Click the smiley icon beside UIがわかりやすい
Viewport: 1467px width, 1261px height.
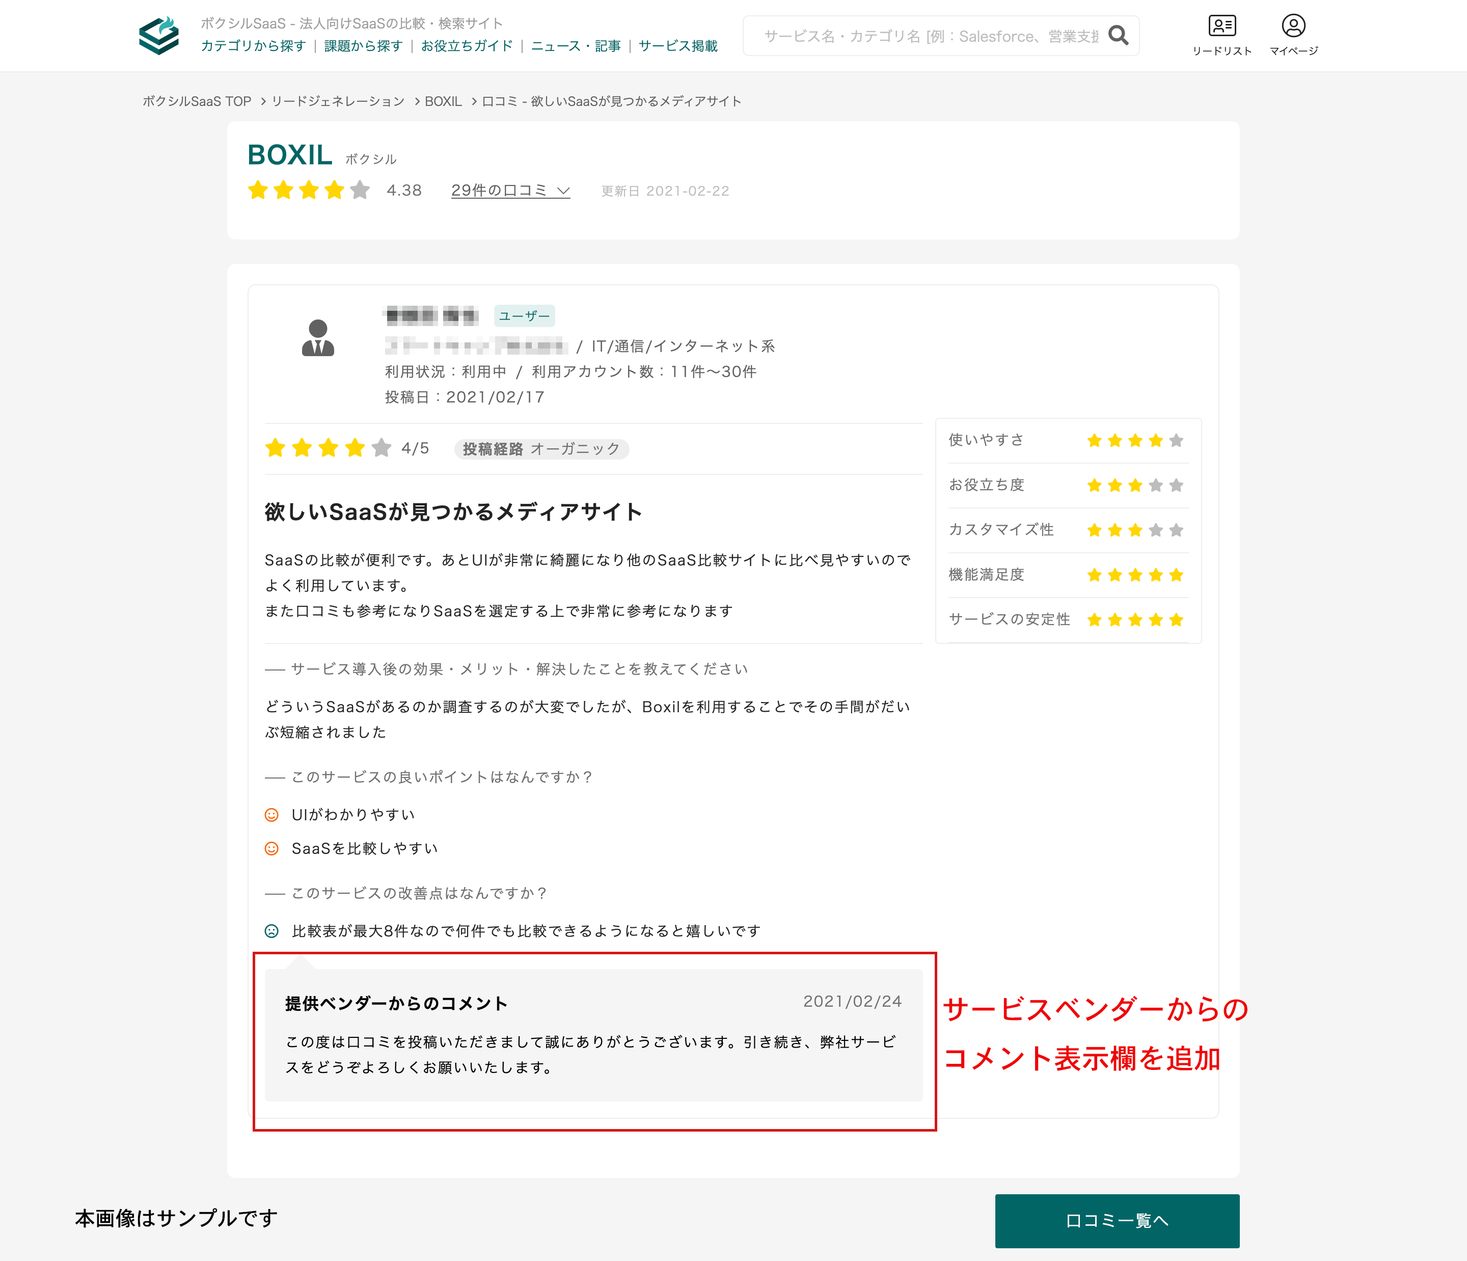[271, 815]
